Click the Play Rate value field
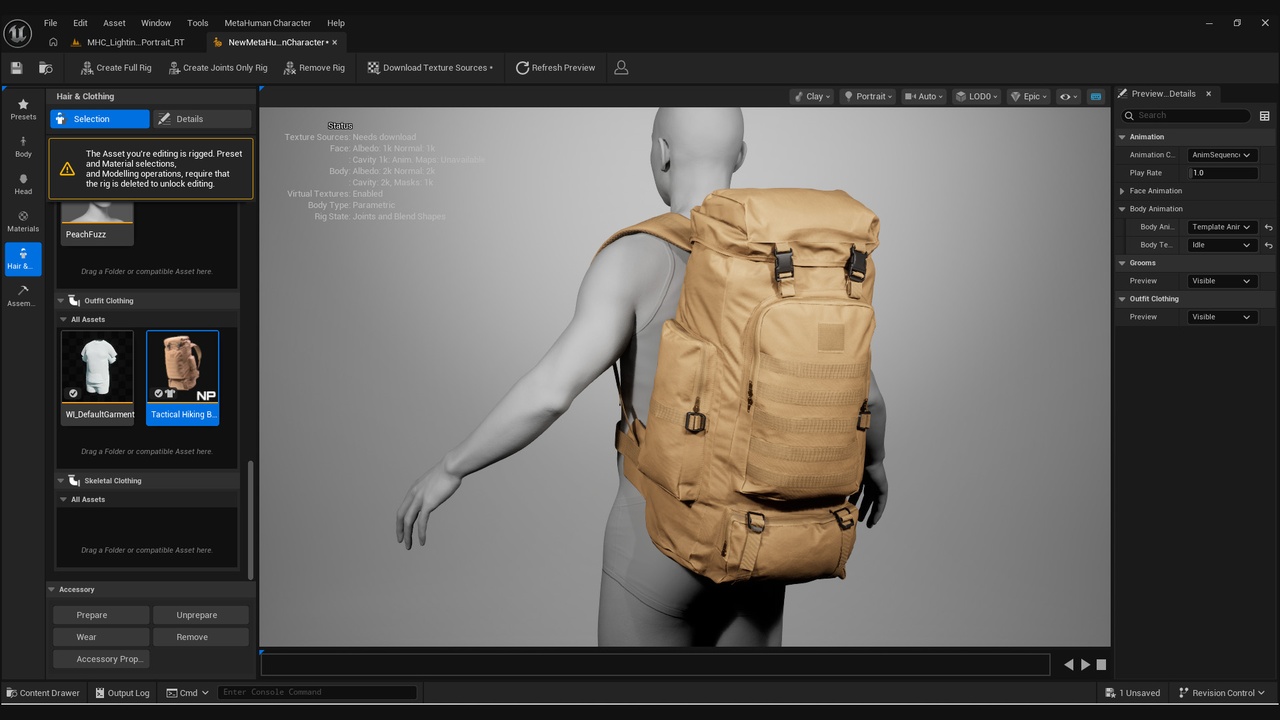Screen dimensions: 1280x720 coord(1222,173)
